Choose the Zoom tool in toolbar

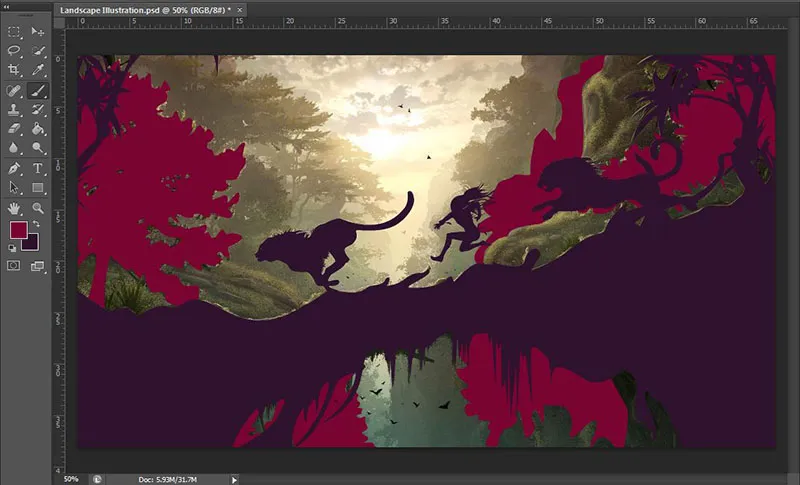[x=38, y=208]
